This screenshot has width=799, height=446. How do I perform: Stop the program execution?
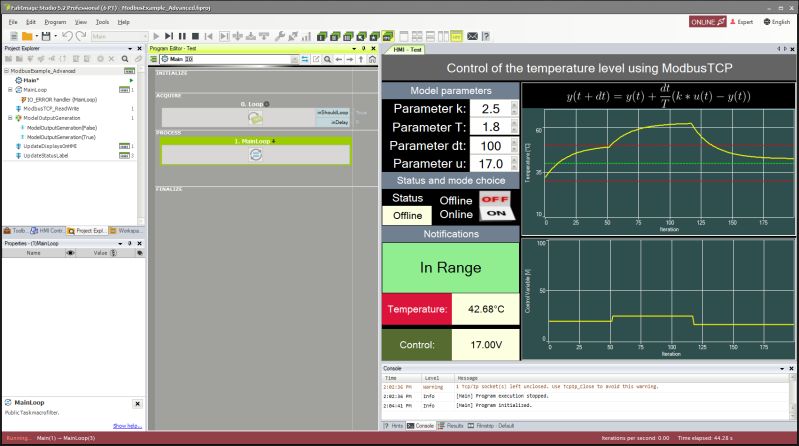(x=195, y=36)
